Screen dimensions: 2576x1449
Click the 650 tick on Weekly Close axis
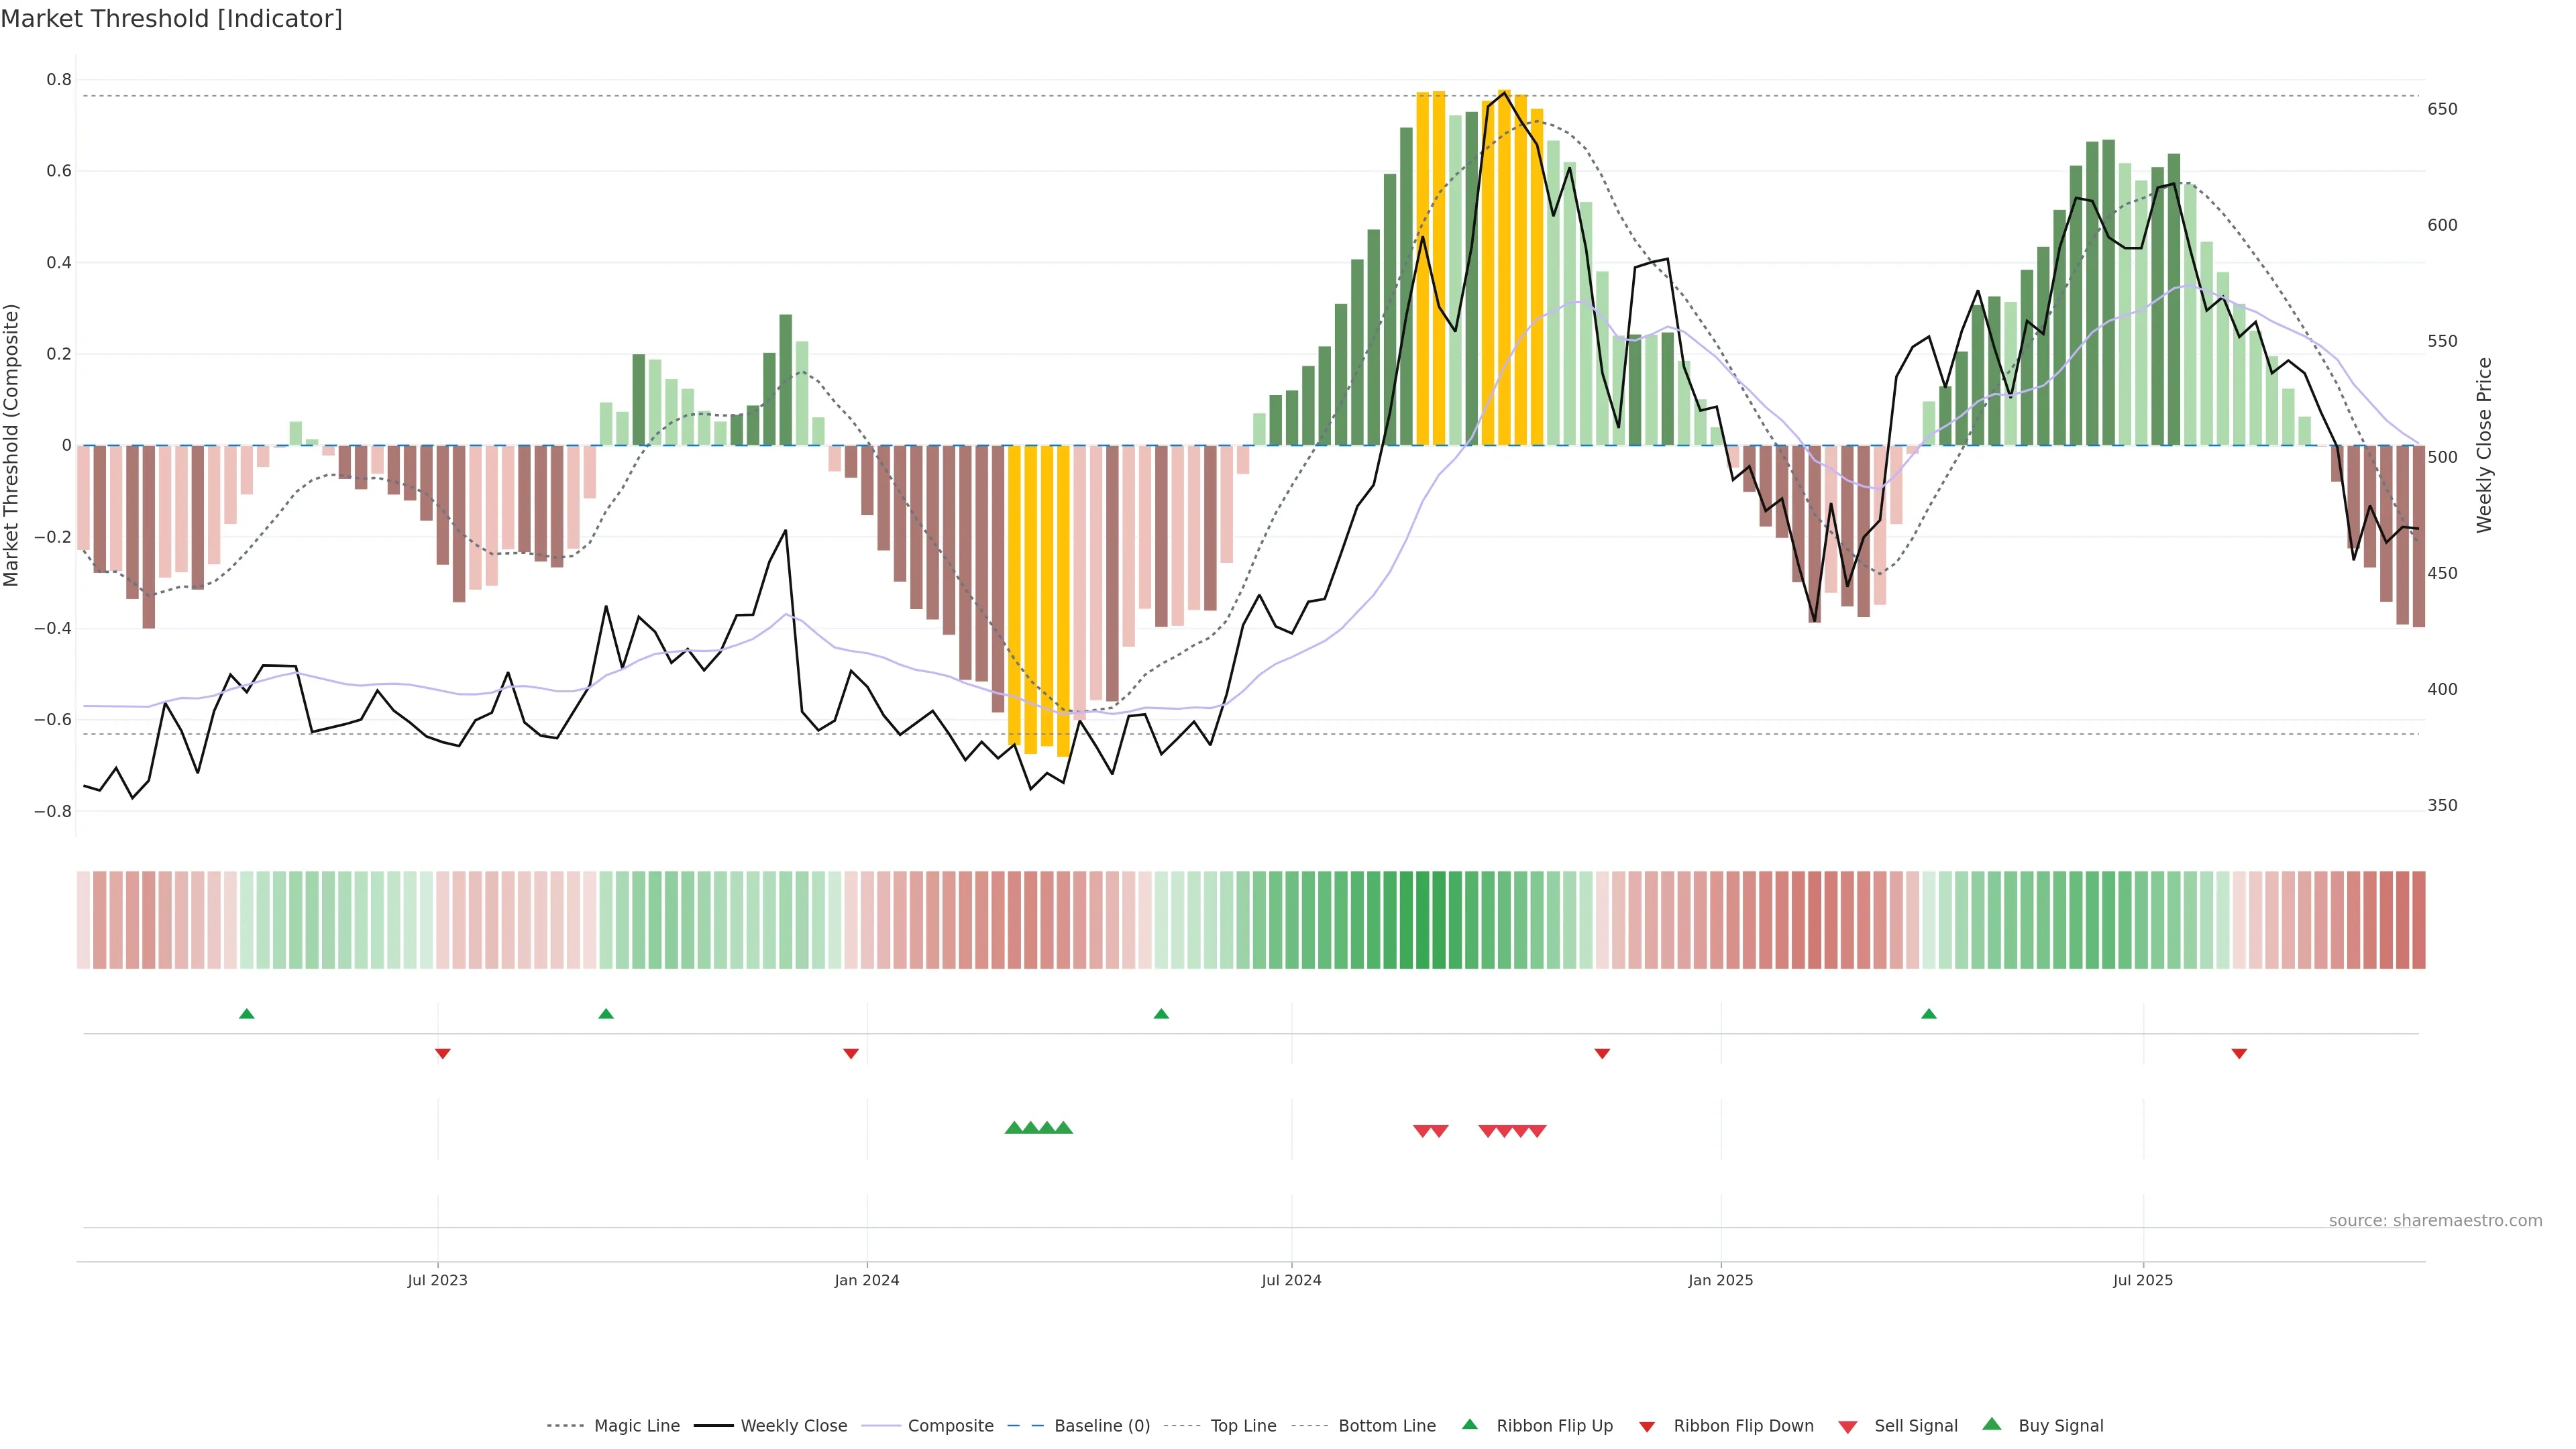2442,109
